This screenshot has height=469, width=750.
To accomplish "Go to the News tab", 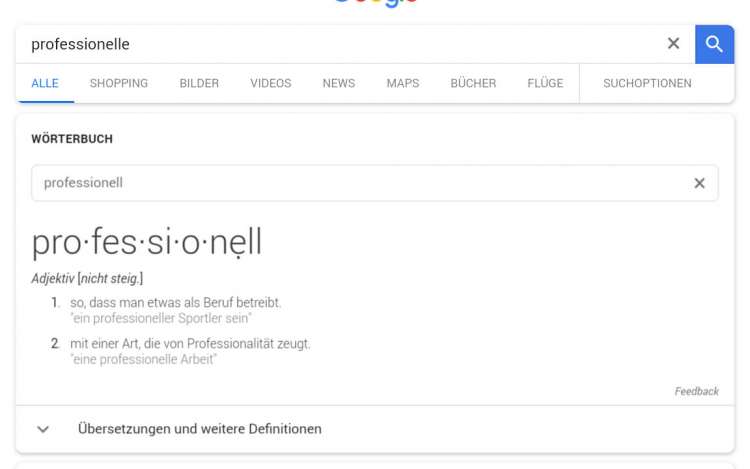I will (339, 83).
